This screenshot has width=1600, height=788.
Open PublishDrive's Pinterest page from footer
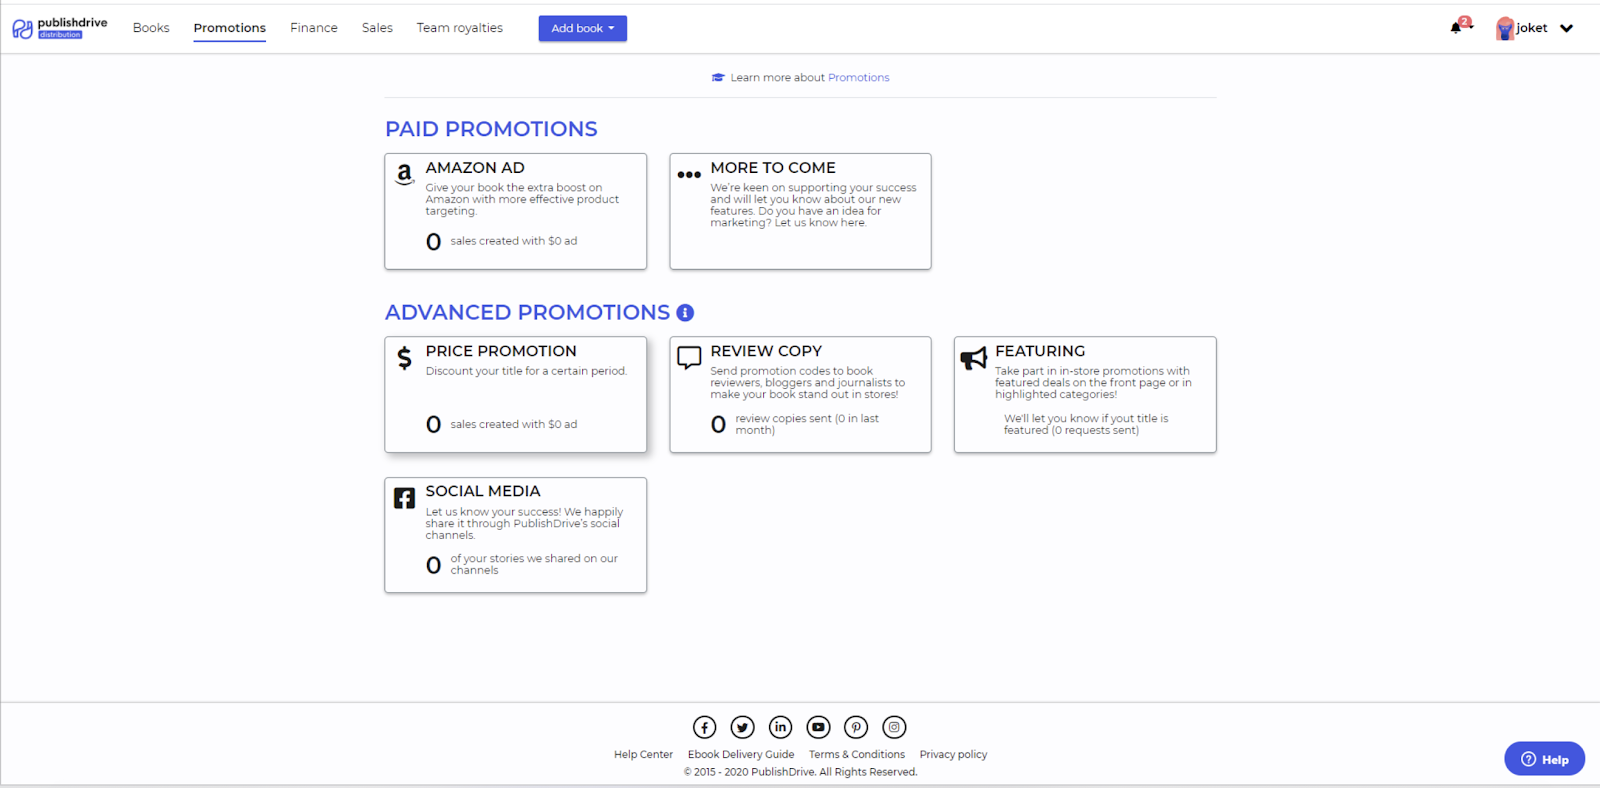(856, 727)
